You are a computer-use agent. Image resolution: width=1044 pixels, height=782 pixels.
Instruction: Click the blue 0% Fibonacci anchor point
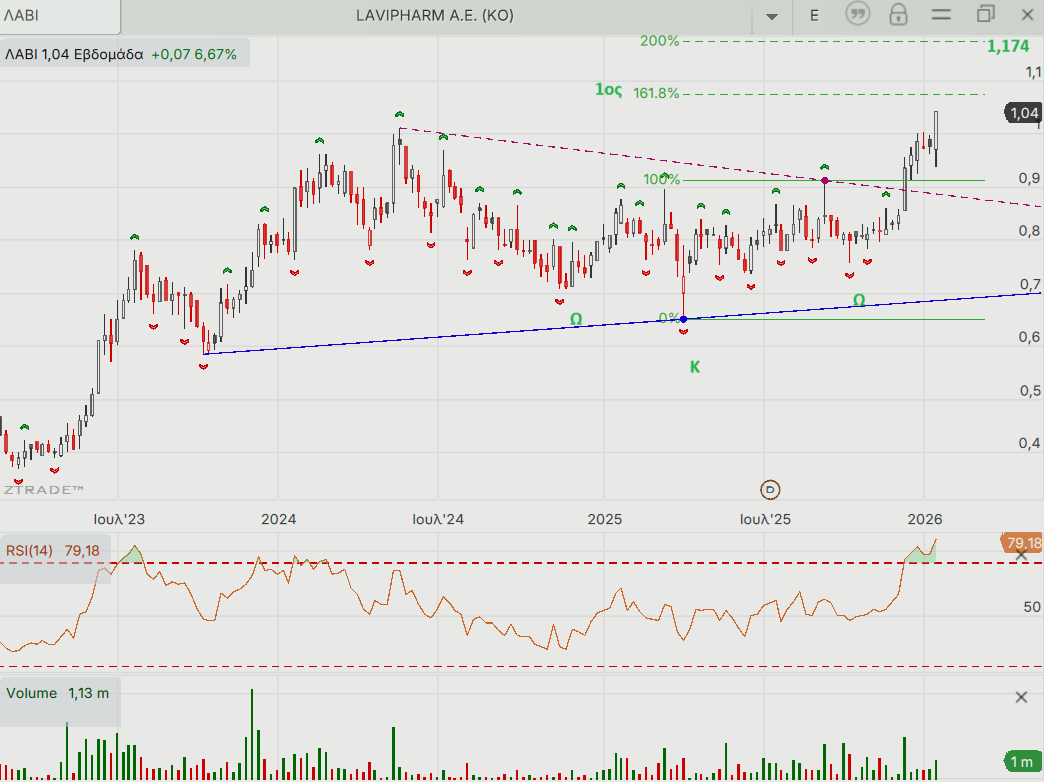683,319
